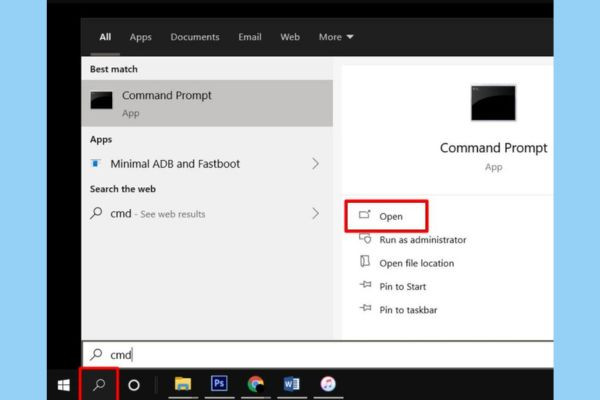
Task: Switch to the All tab
Action: pos(105,37)
